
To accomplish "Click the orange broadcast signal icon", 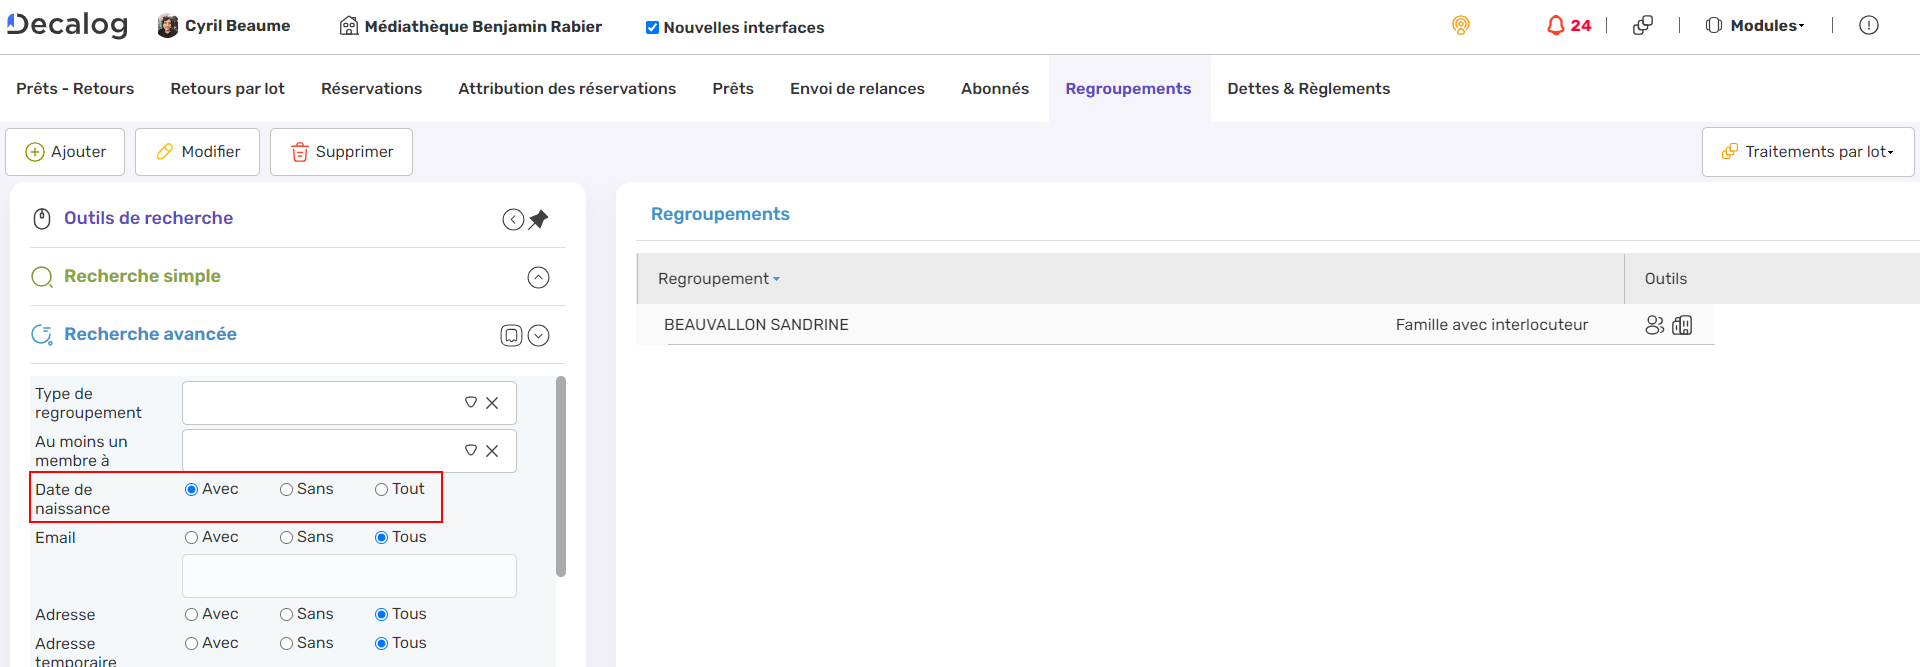I will 1461,26.
